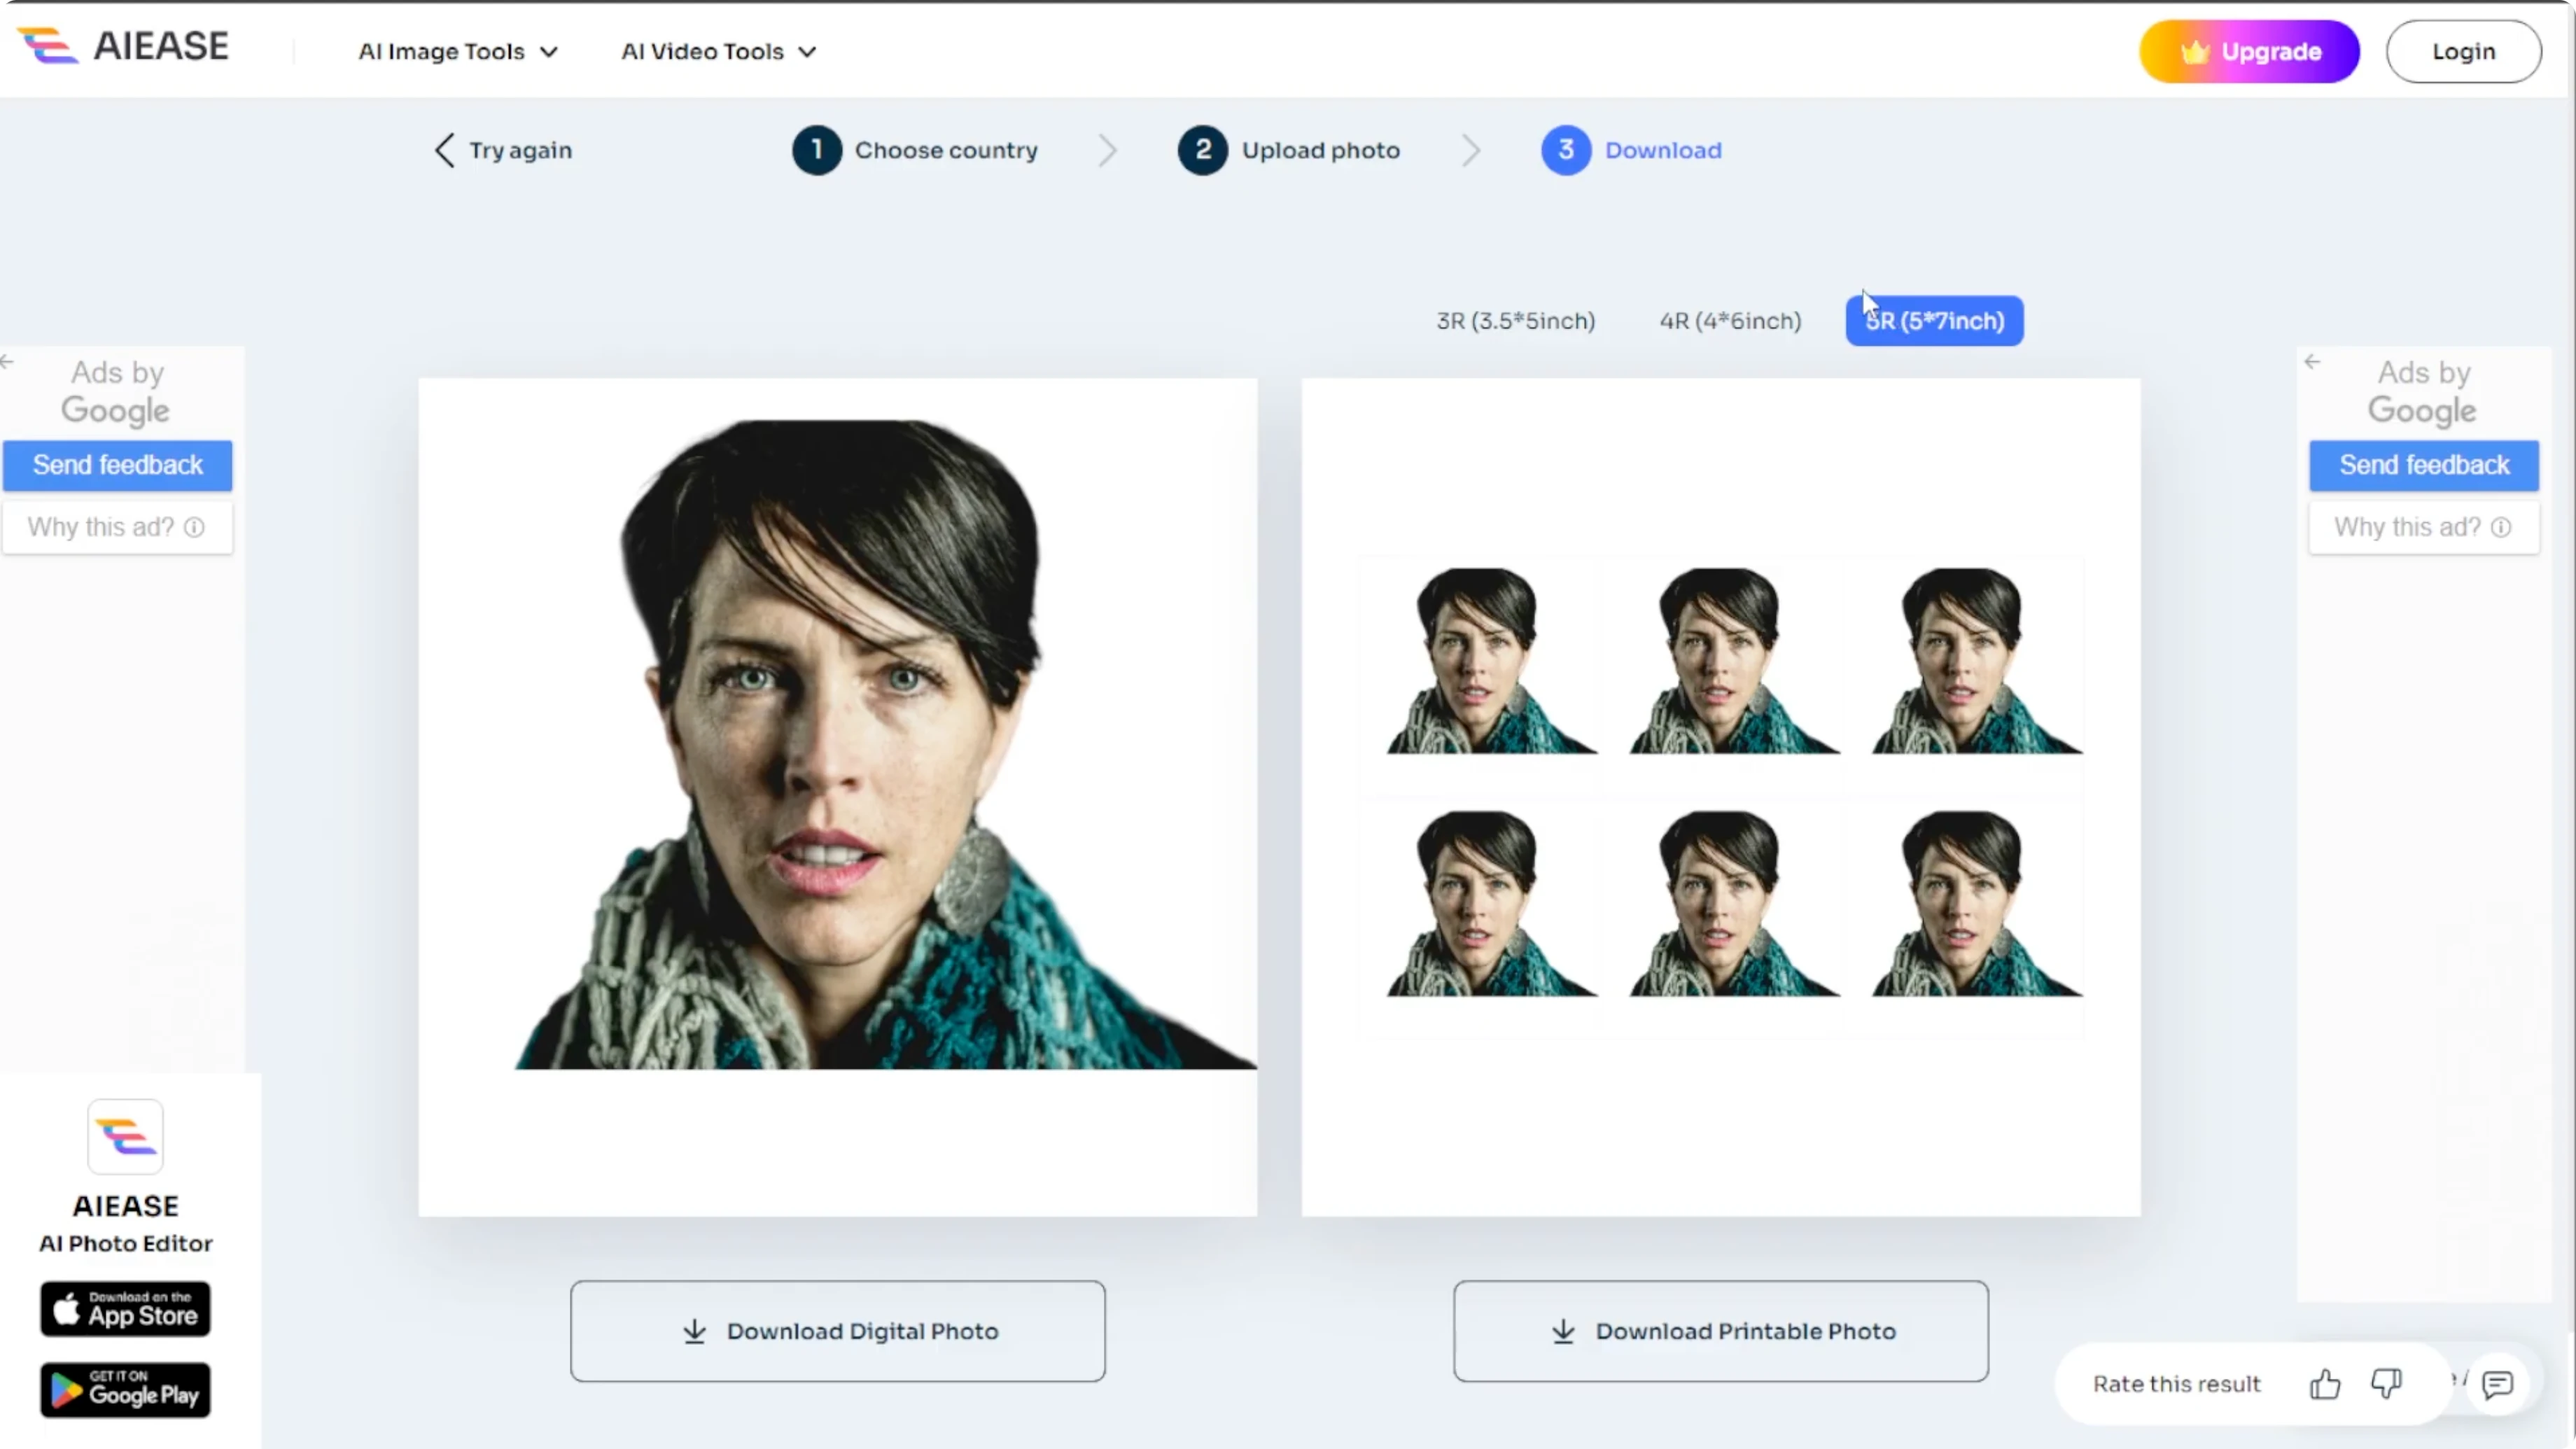Give thumbs up to rate result
The image size is (2576, 1449).
coord(2325,1384)
